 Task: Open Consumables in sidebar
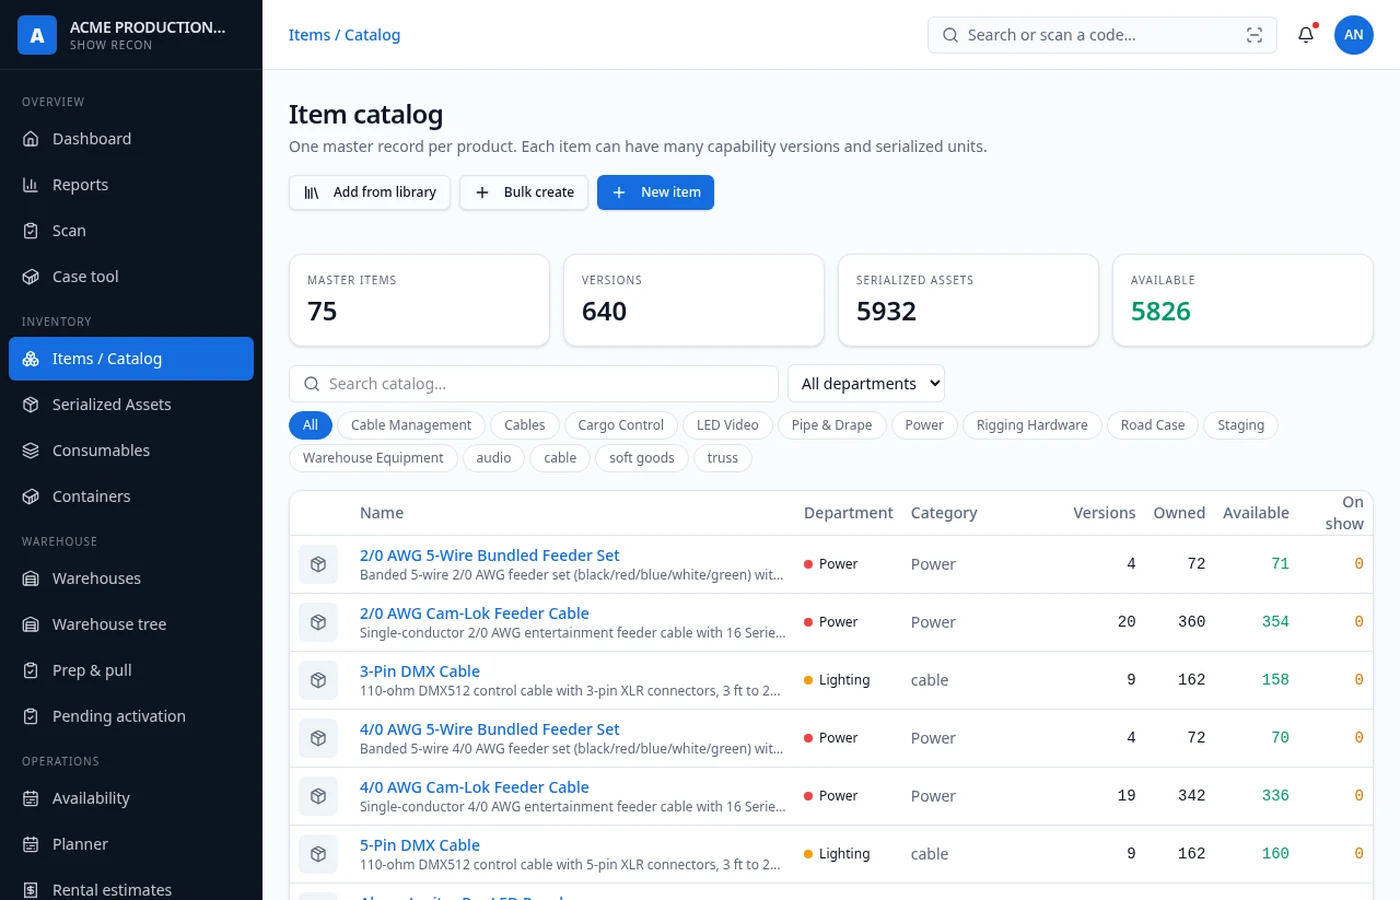[x=131, y=451]
